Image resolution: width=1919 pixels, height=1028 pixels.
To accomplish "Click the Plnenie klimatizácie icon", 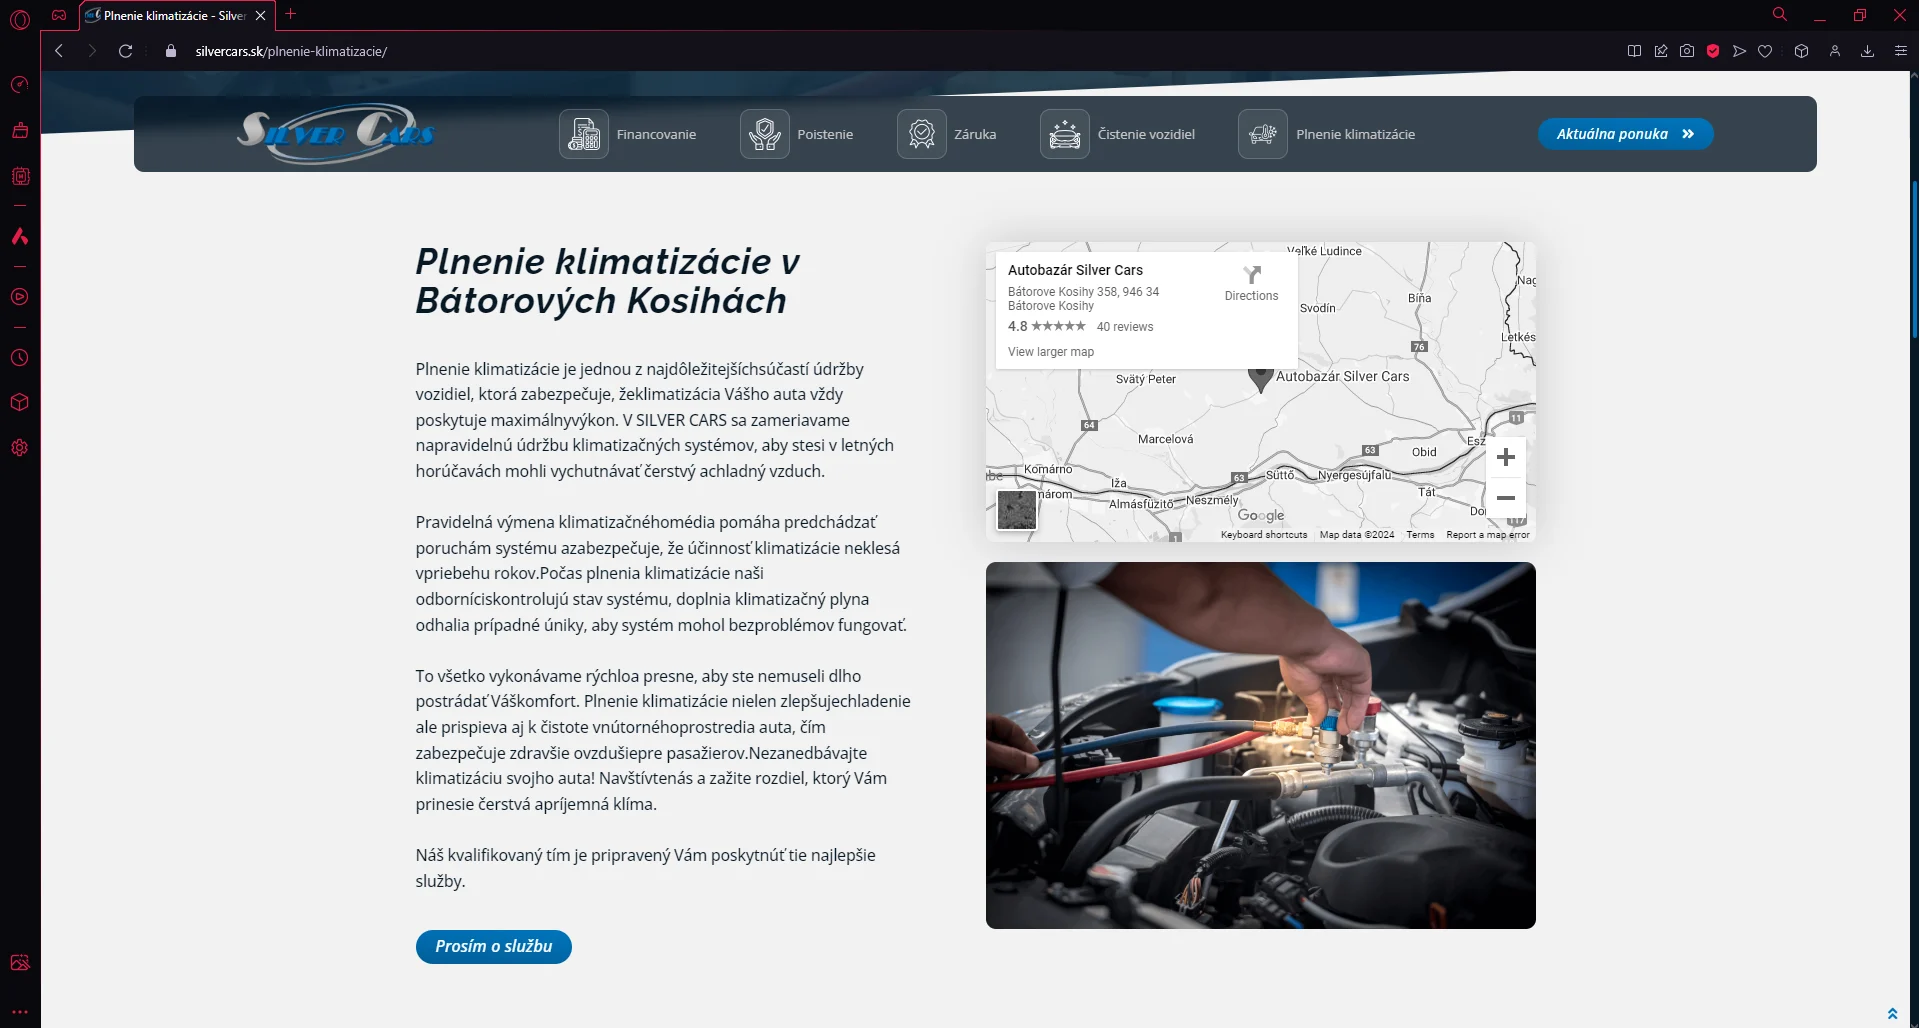I will click(1262, 134).
